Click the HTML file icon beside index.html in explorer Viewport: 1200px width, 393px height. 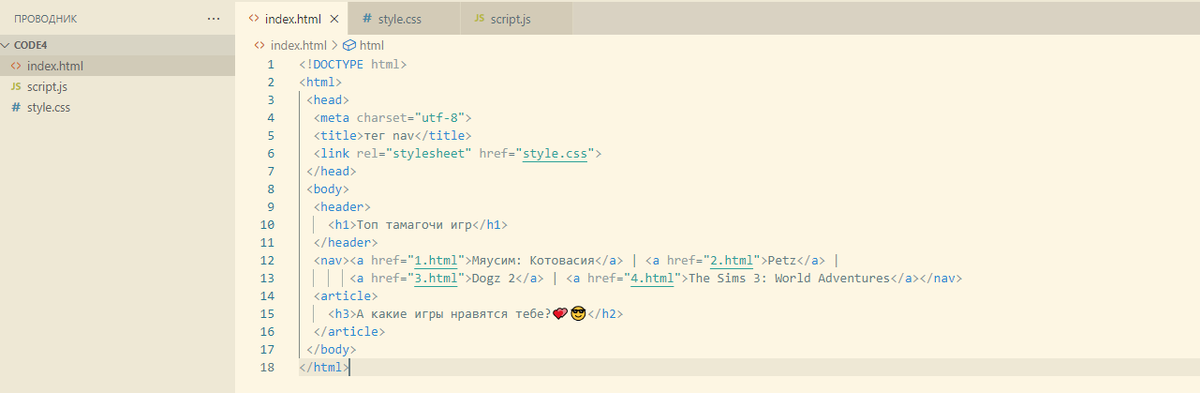pyautogui.click(x=15, y=66)
